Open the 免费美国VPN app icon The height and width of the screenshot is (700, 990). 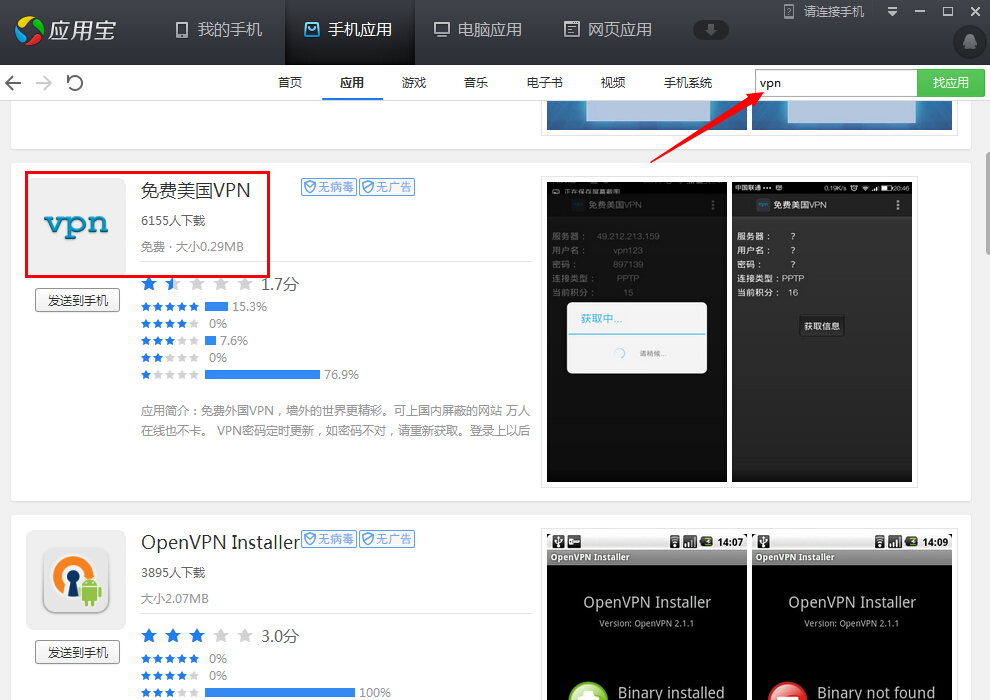click(76, 226)
